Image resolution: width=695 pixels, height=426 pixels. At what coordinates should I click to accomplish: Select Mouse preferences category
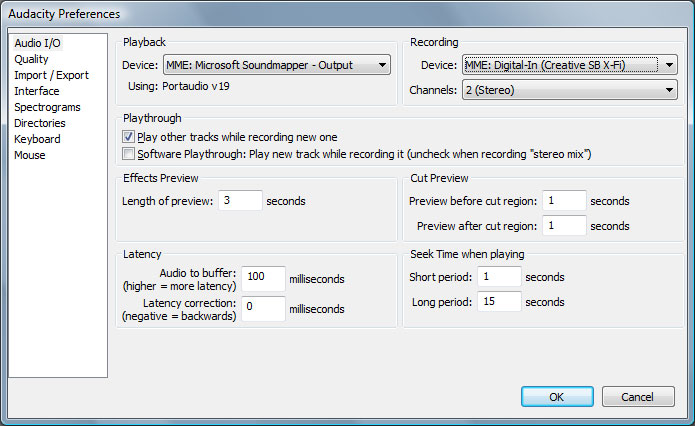(x=30, y=155)
